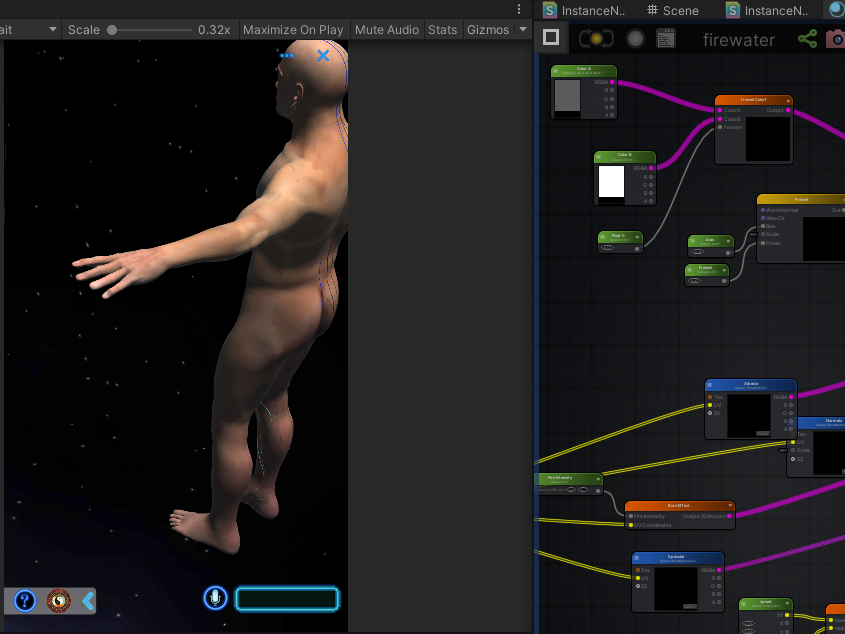
Task: Click the yellow live update arrows icon
Action: (596, 39)
